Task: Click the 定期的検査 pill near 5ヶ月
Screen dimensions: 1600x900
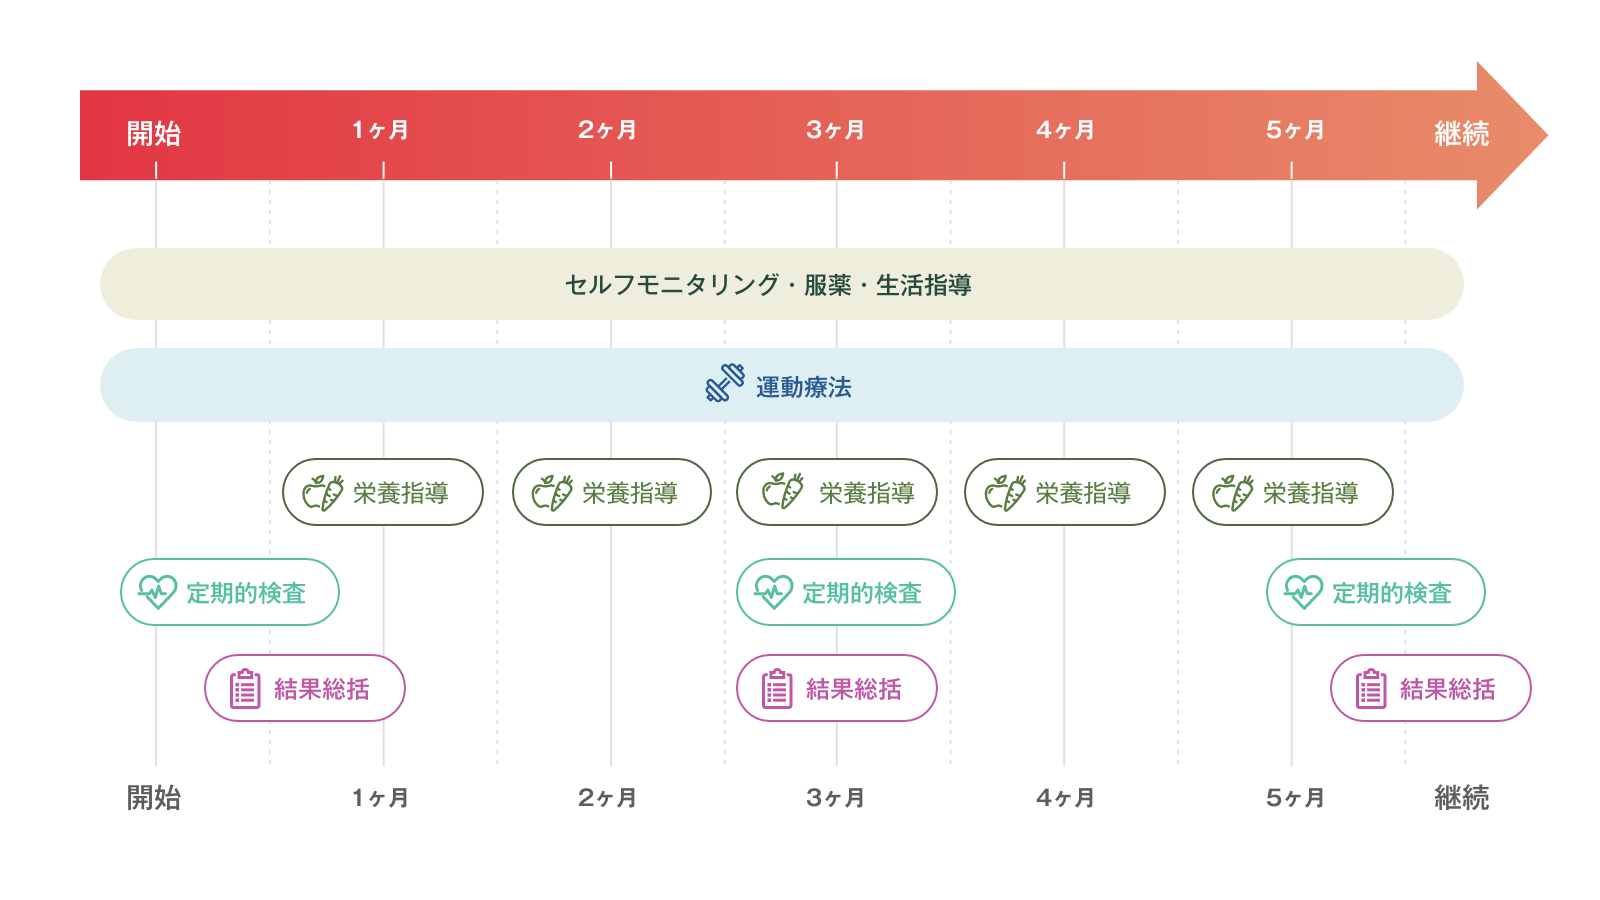Action: [1375, 592]
